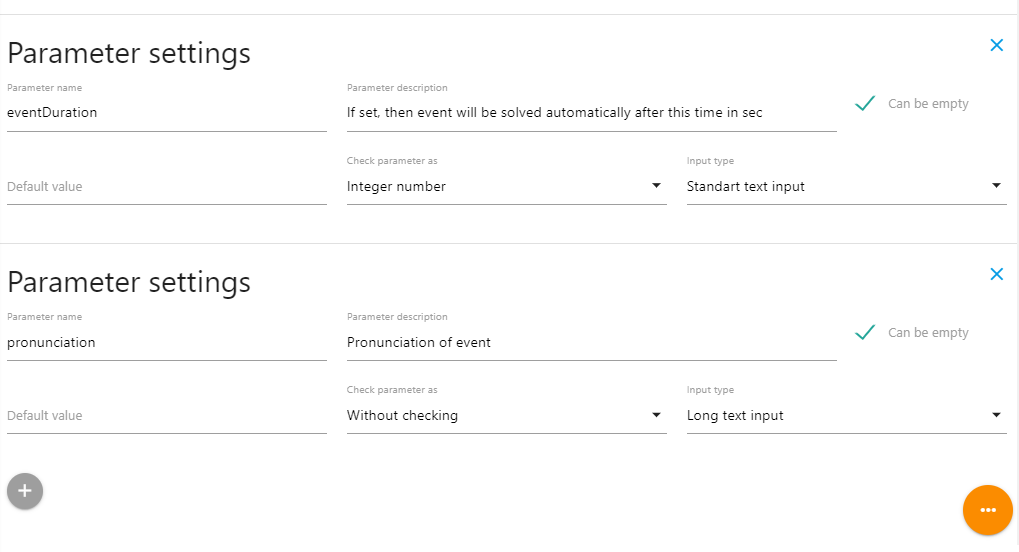The width and height of the screenshot is (1019, 552).
Task: Click the pronunciation parameter name field
Action: (166, 342)
